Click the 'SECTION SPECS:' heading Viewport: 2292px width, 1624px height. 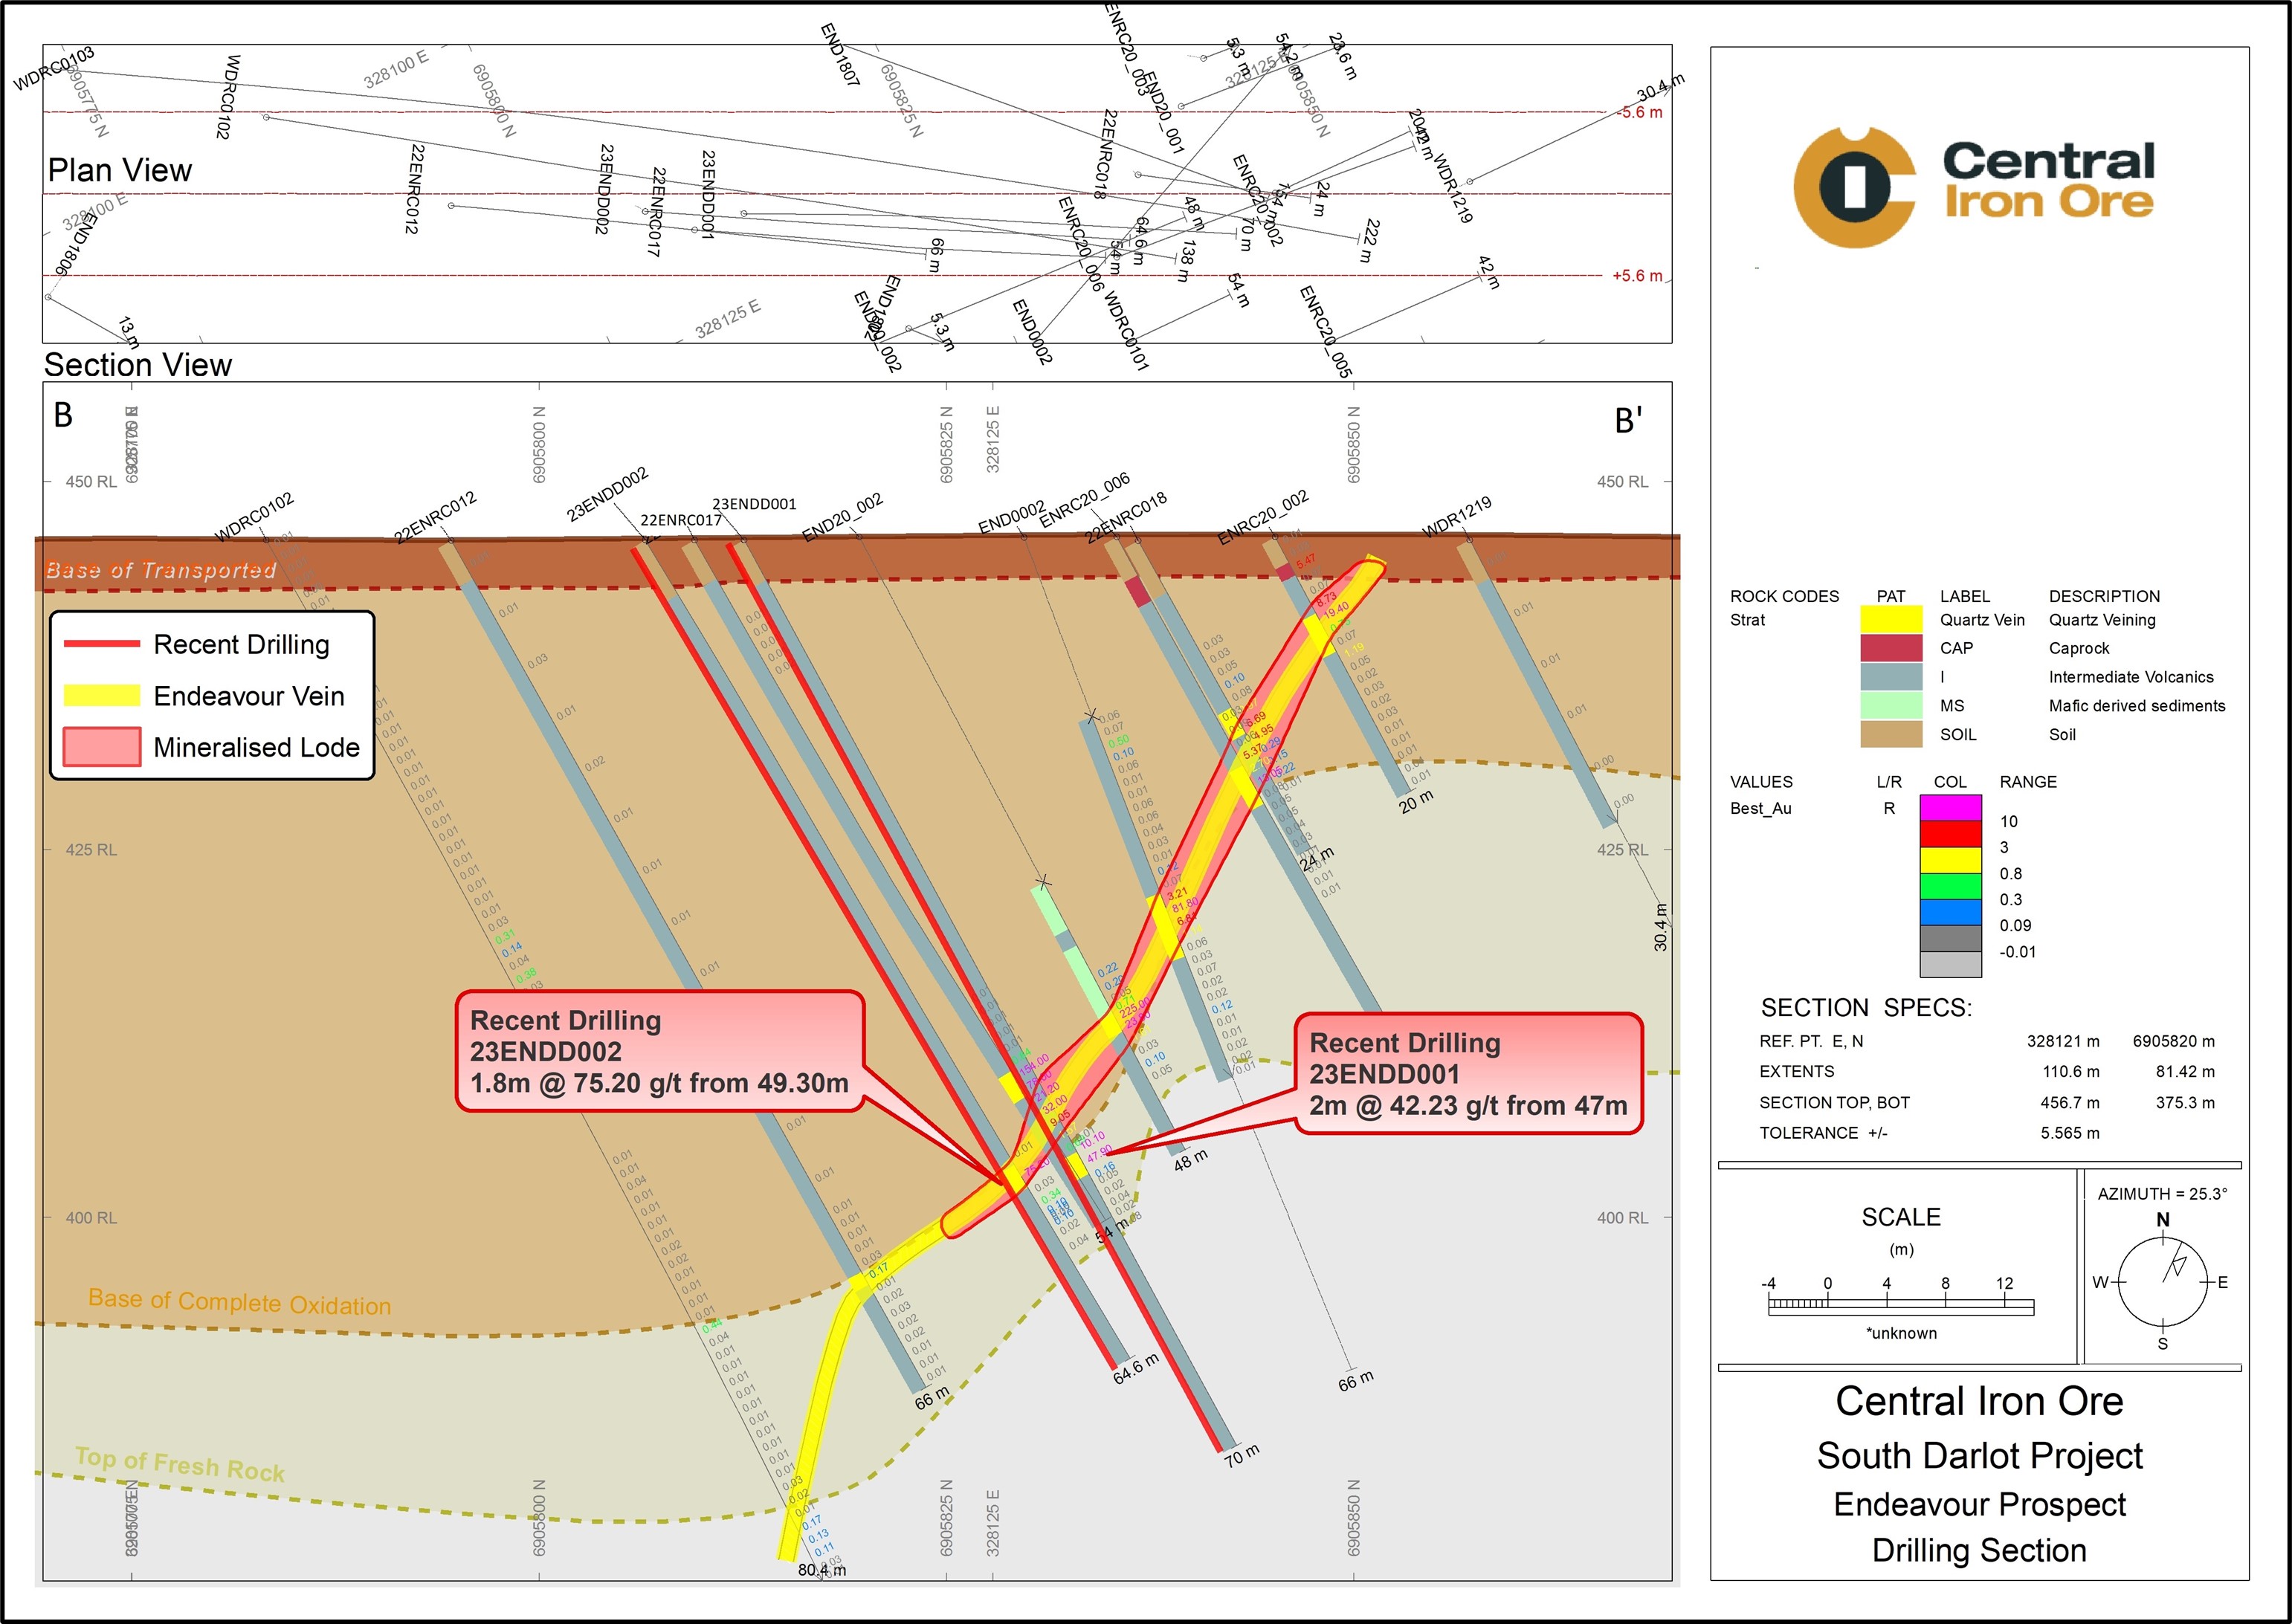pyautogui.click(x=1866, y=1007)
